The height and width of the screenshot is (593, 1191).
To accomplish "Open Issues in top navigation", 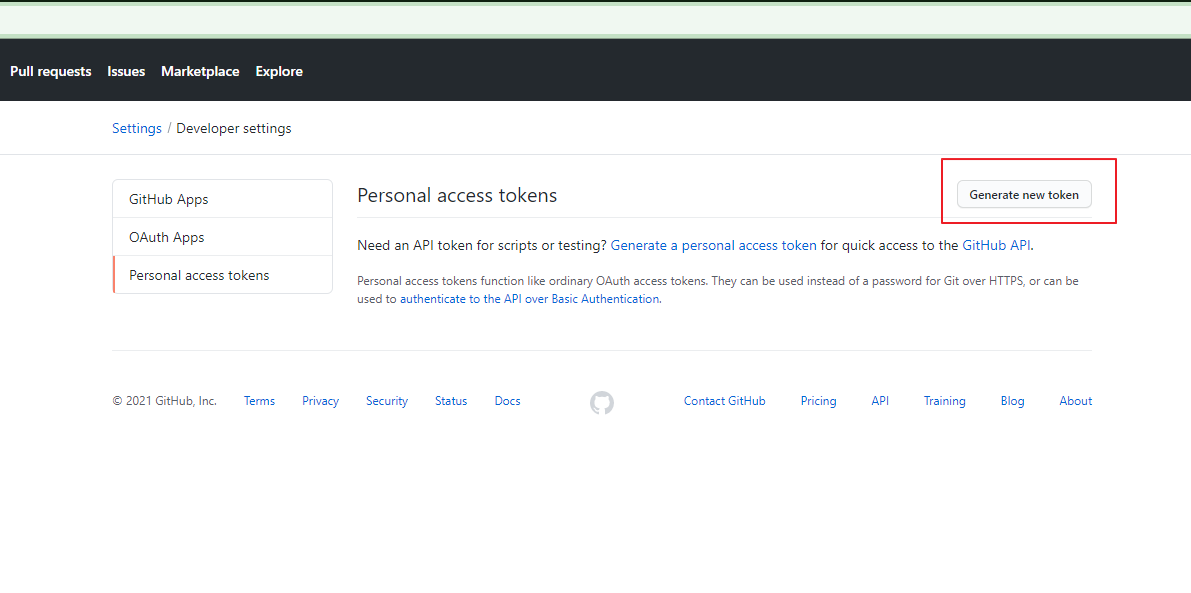I will click(126, 71).
